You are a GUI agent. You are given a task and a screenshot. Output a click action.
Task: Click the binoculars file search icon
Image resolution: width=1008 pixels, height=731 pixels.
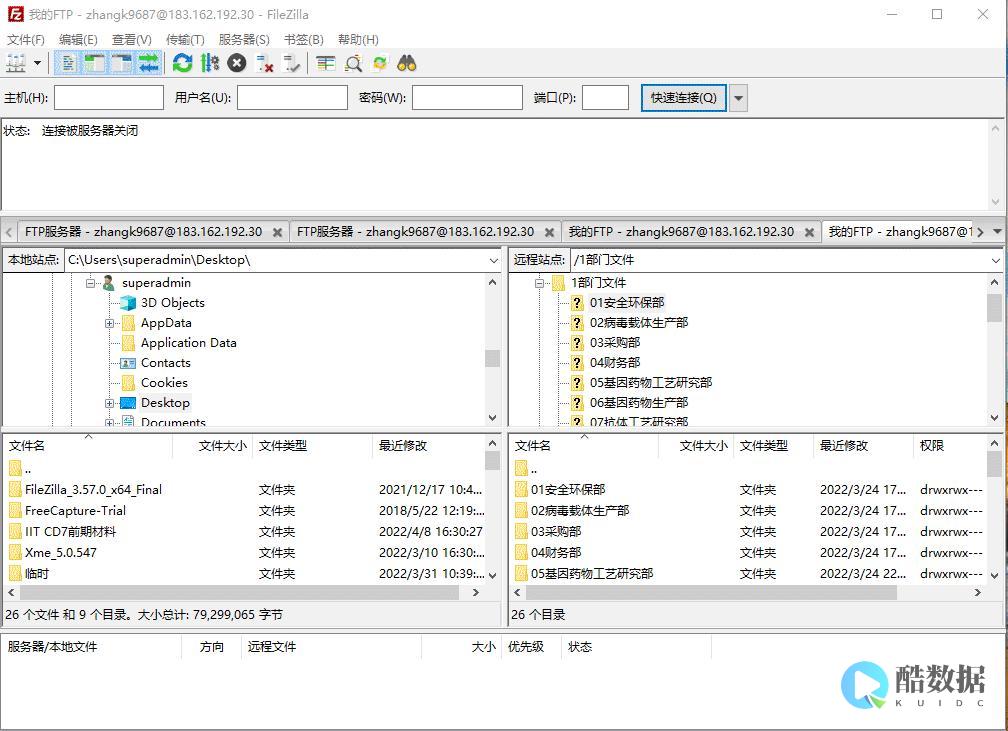click(406, 64)
